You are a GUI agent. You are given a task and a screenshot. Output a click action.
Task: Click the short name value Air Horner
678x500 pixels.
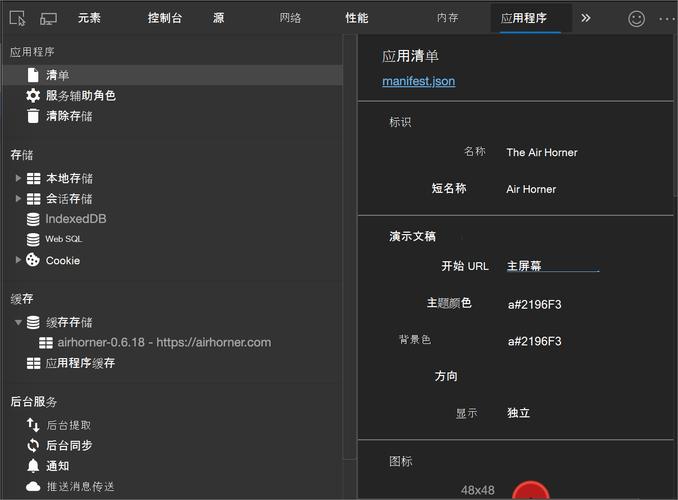click(x=531, y=189)
